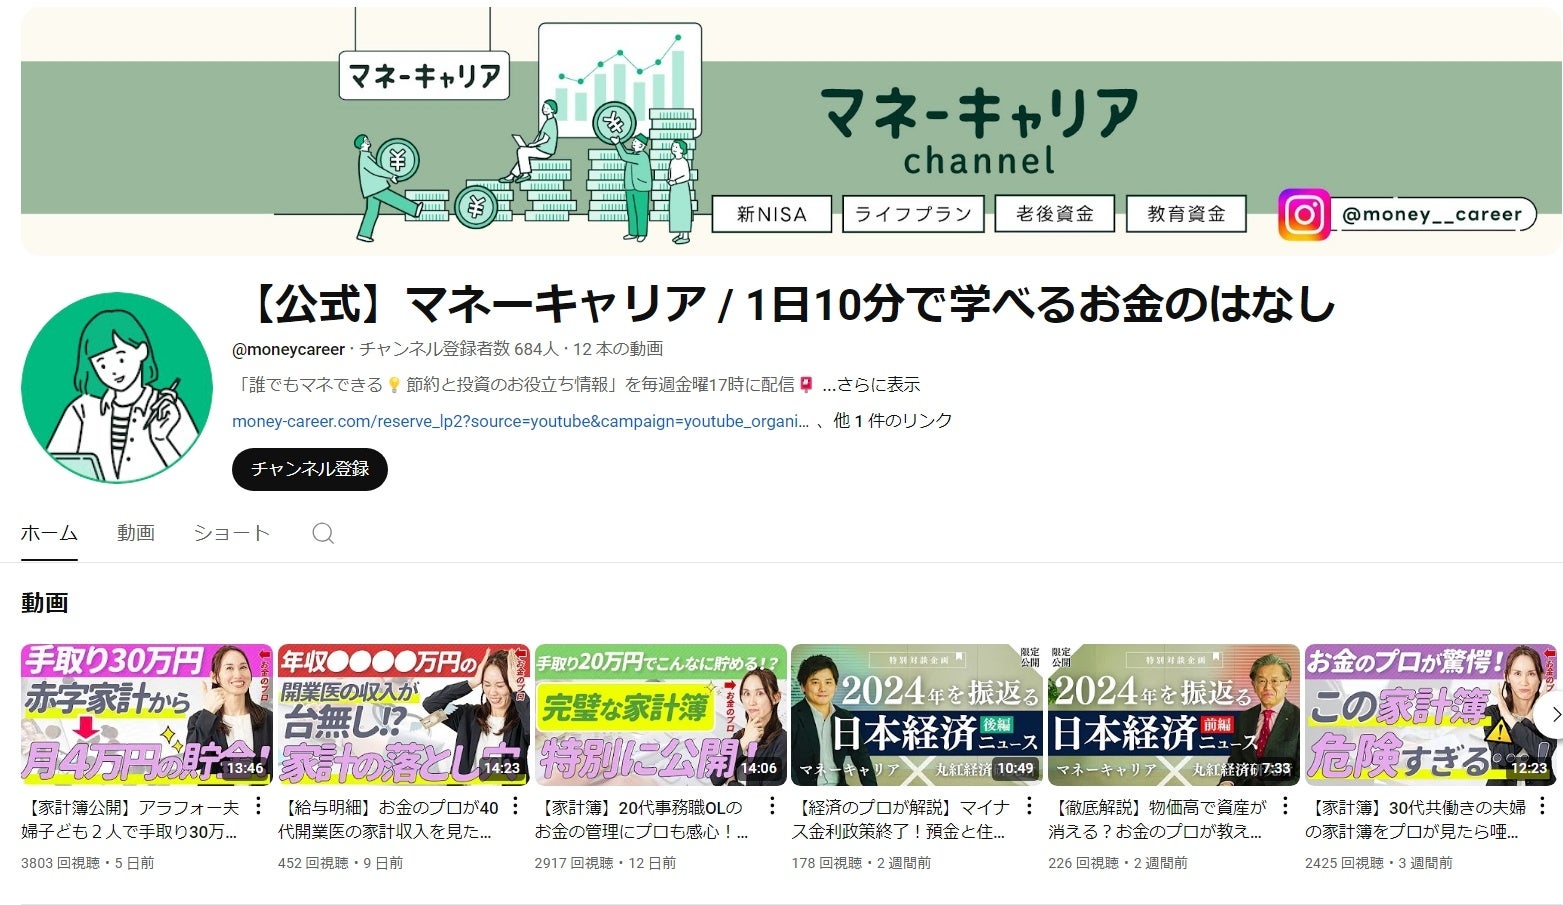Play the 2024年を振返る 前編 thumbnail
Viewport: 1563px width, 905px height.
tap(1174, 715)
